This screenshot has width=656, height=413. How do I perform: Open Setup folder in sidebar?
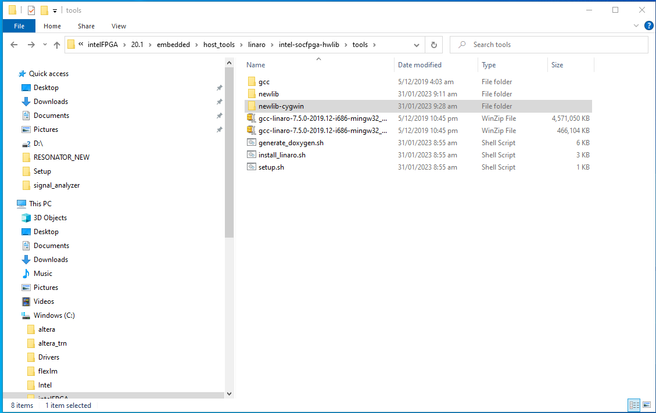pyautogui.click(x=42, y=171)
